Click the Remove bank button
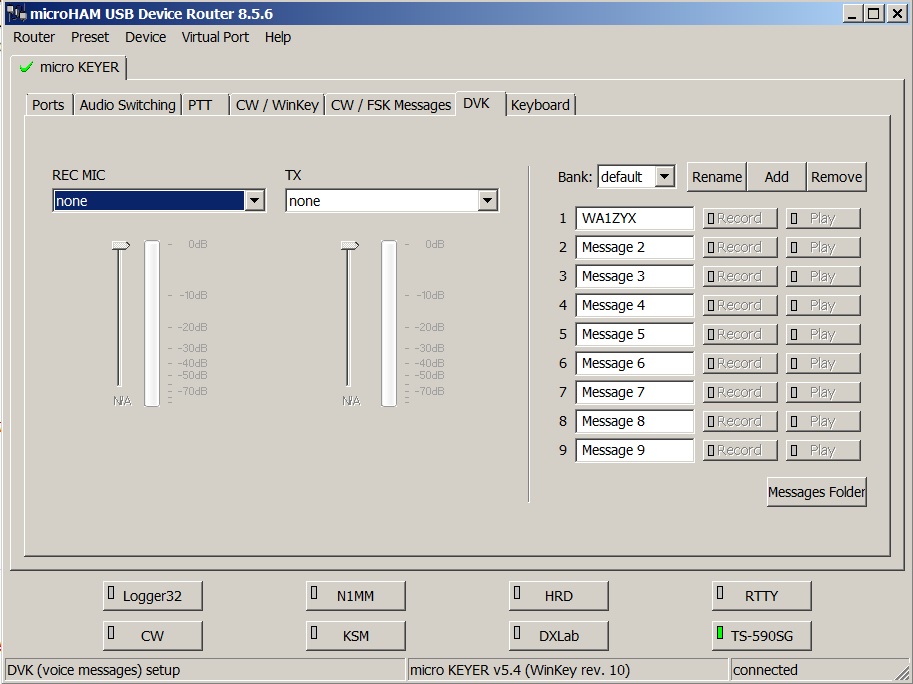This screenshot has width=913, height=684. pos(836,177)
